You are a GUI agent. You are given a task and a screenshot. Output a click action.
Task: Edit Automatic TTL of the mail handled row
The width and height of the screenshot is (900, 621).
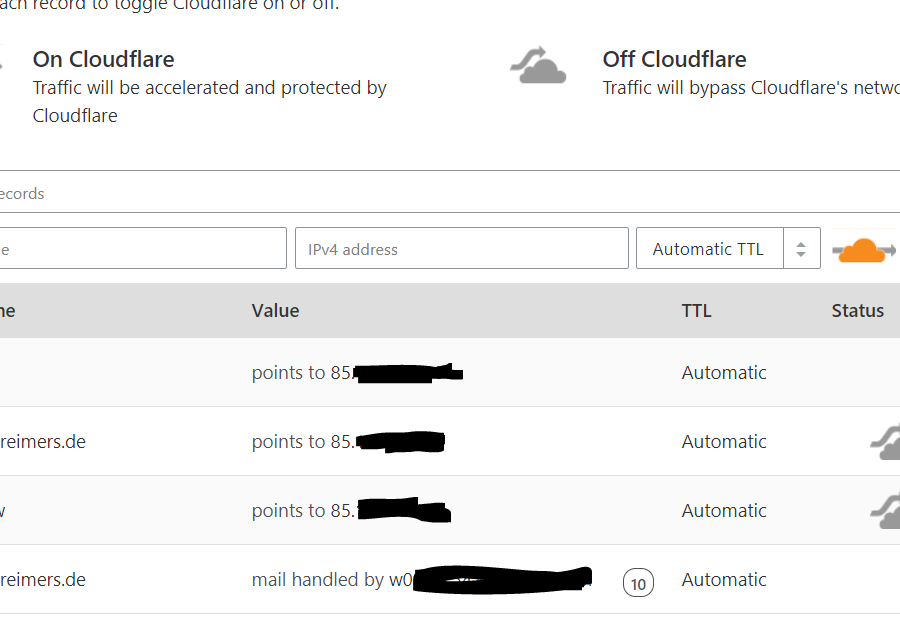coord(724,580)
